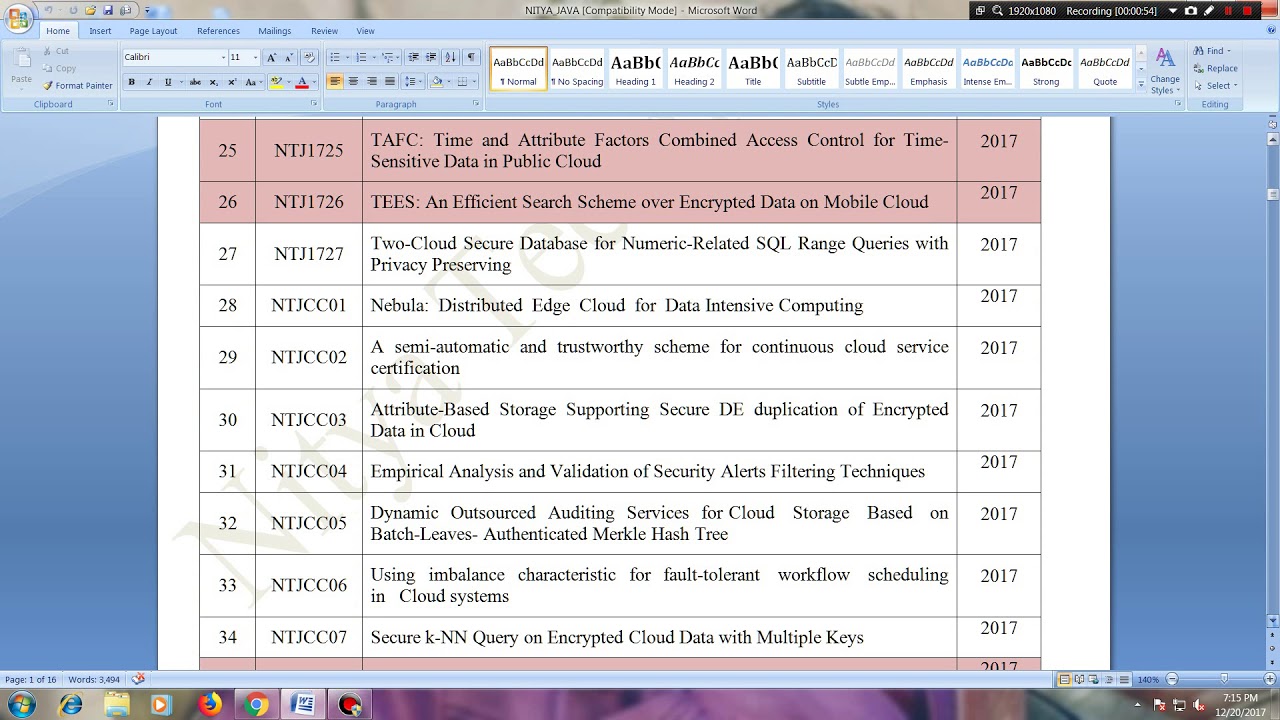This screenshot has height=720, width=1280.
Task: Apply the Quote style
Action: tap(1105, 69)
